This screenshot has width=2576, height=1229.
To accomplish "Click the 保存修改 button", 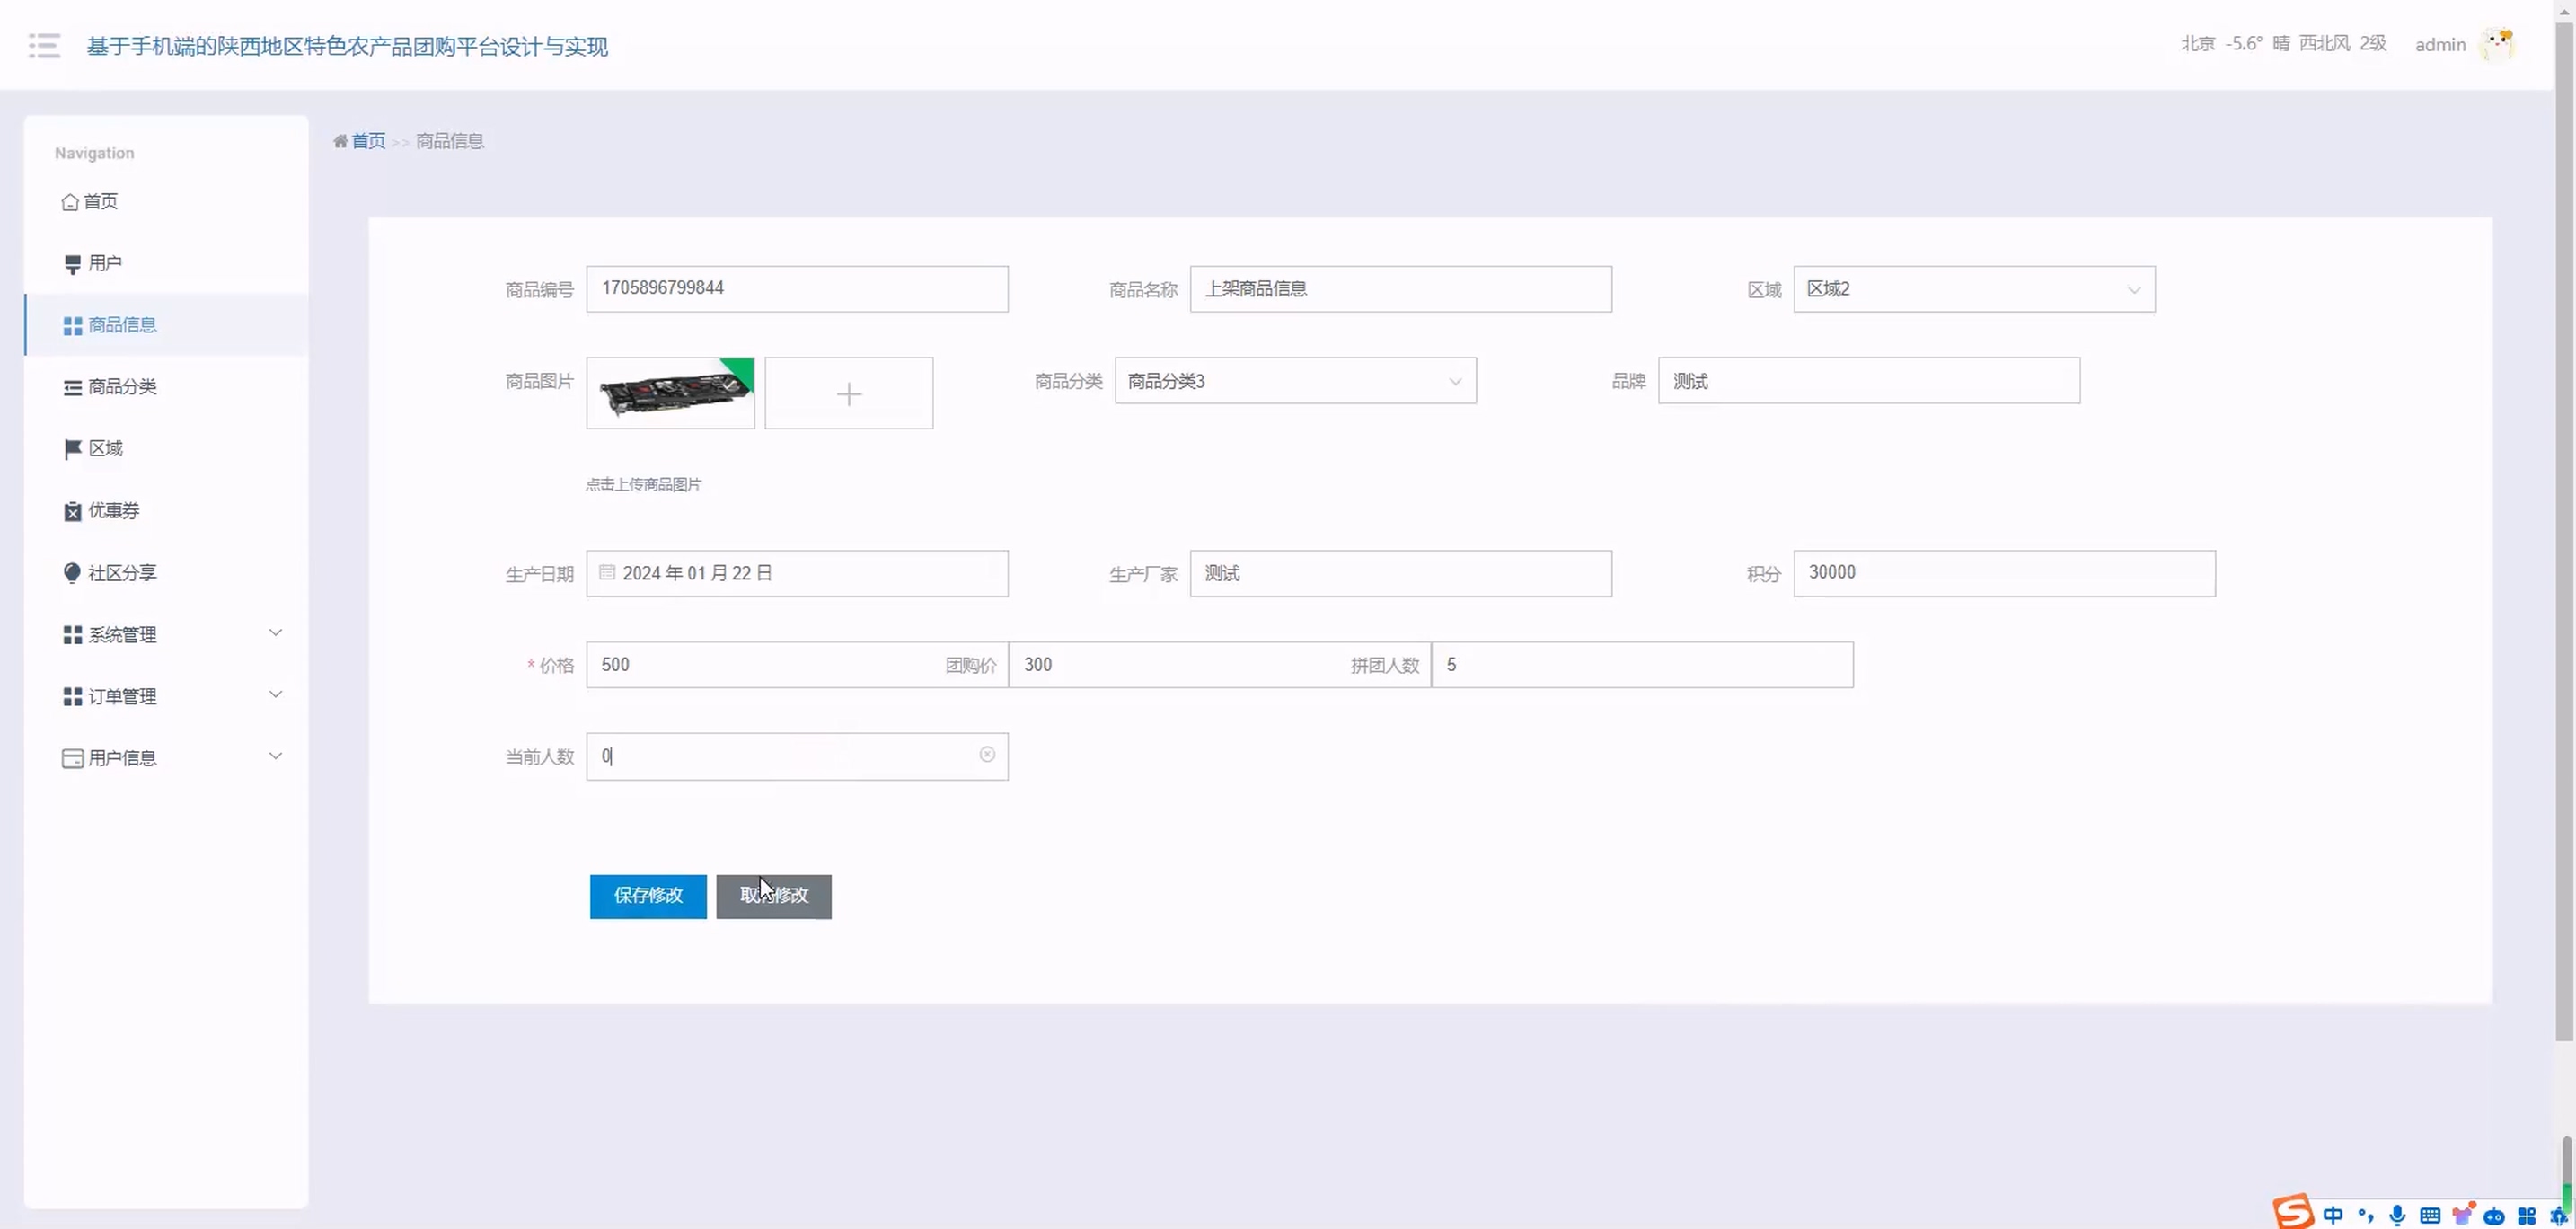I will (x=648, y=896).
